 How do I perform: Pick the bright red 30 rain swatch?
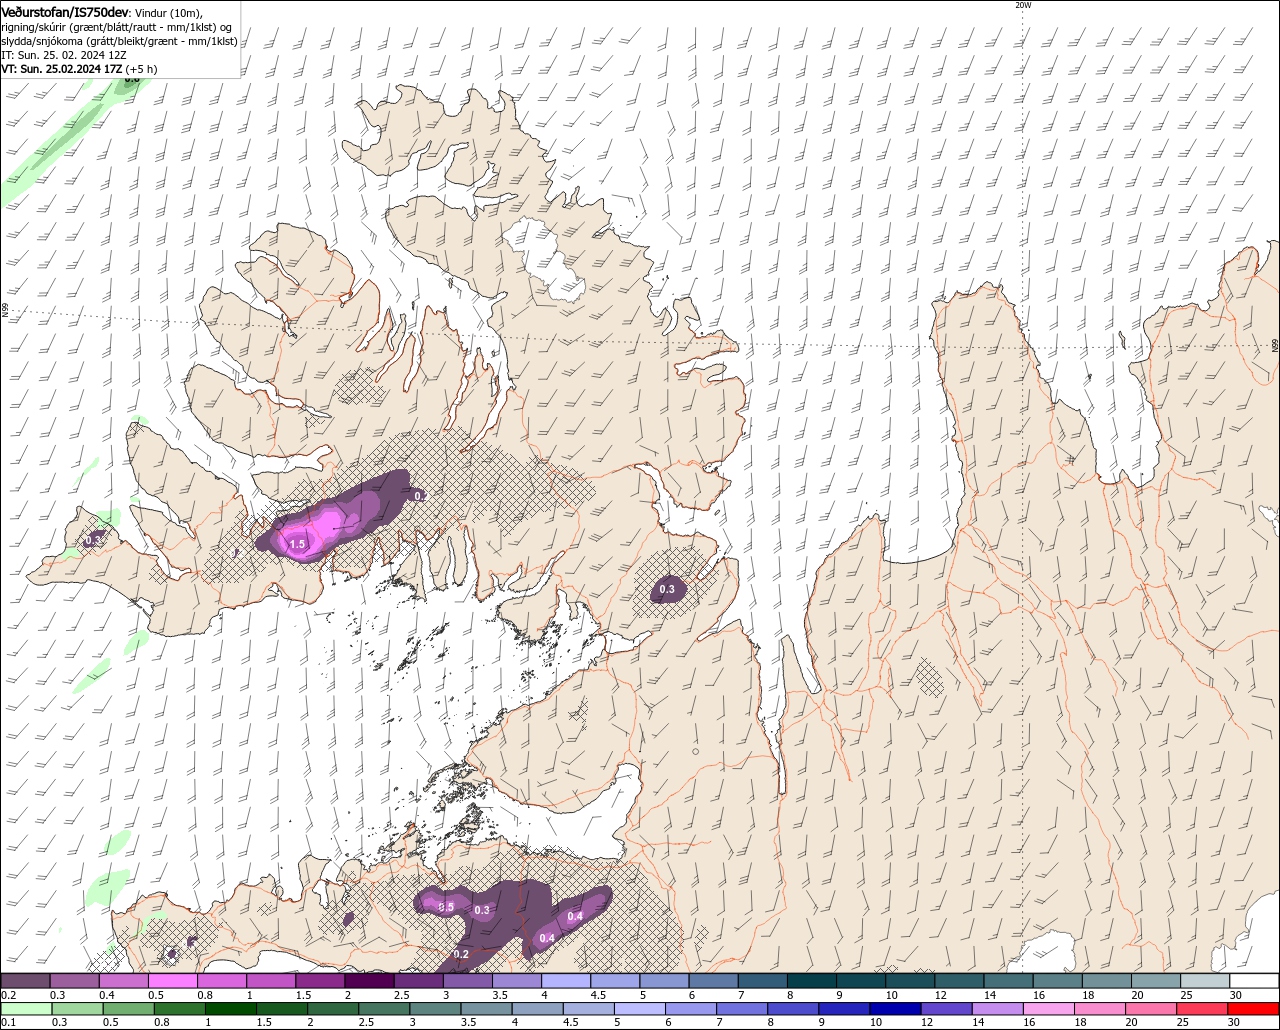coord(1255,1008)
